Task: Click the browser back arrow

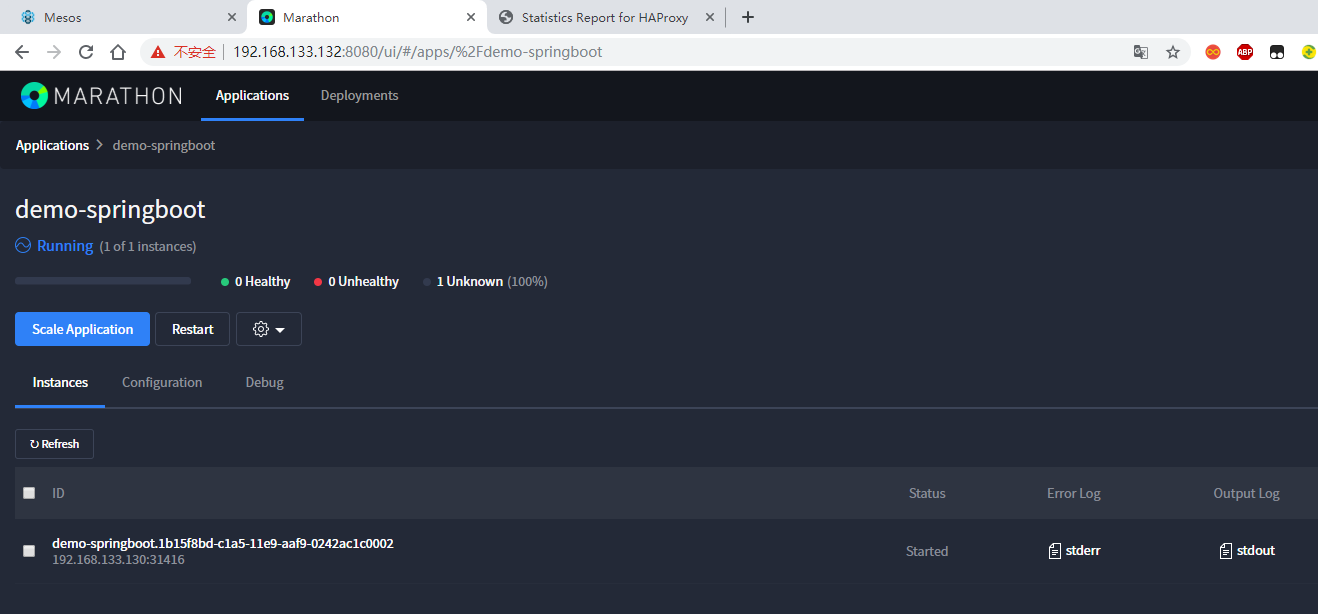Action: tap(22, 52)
